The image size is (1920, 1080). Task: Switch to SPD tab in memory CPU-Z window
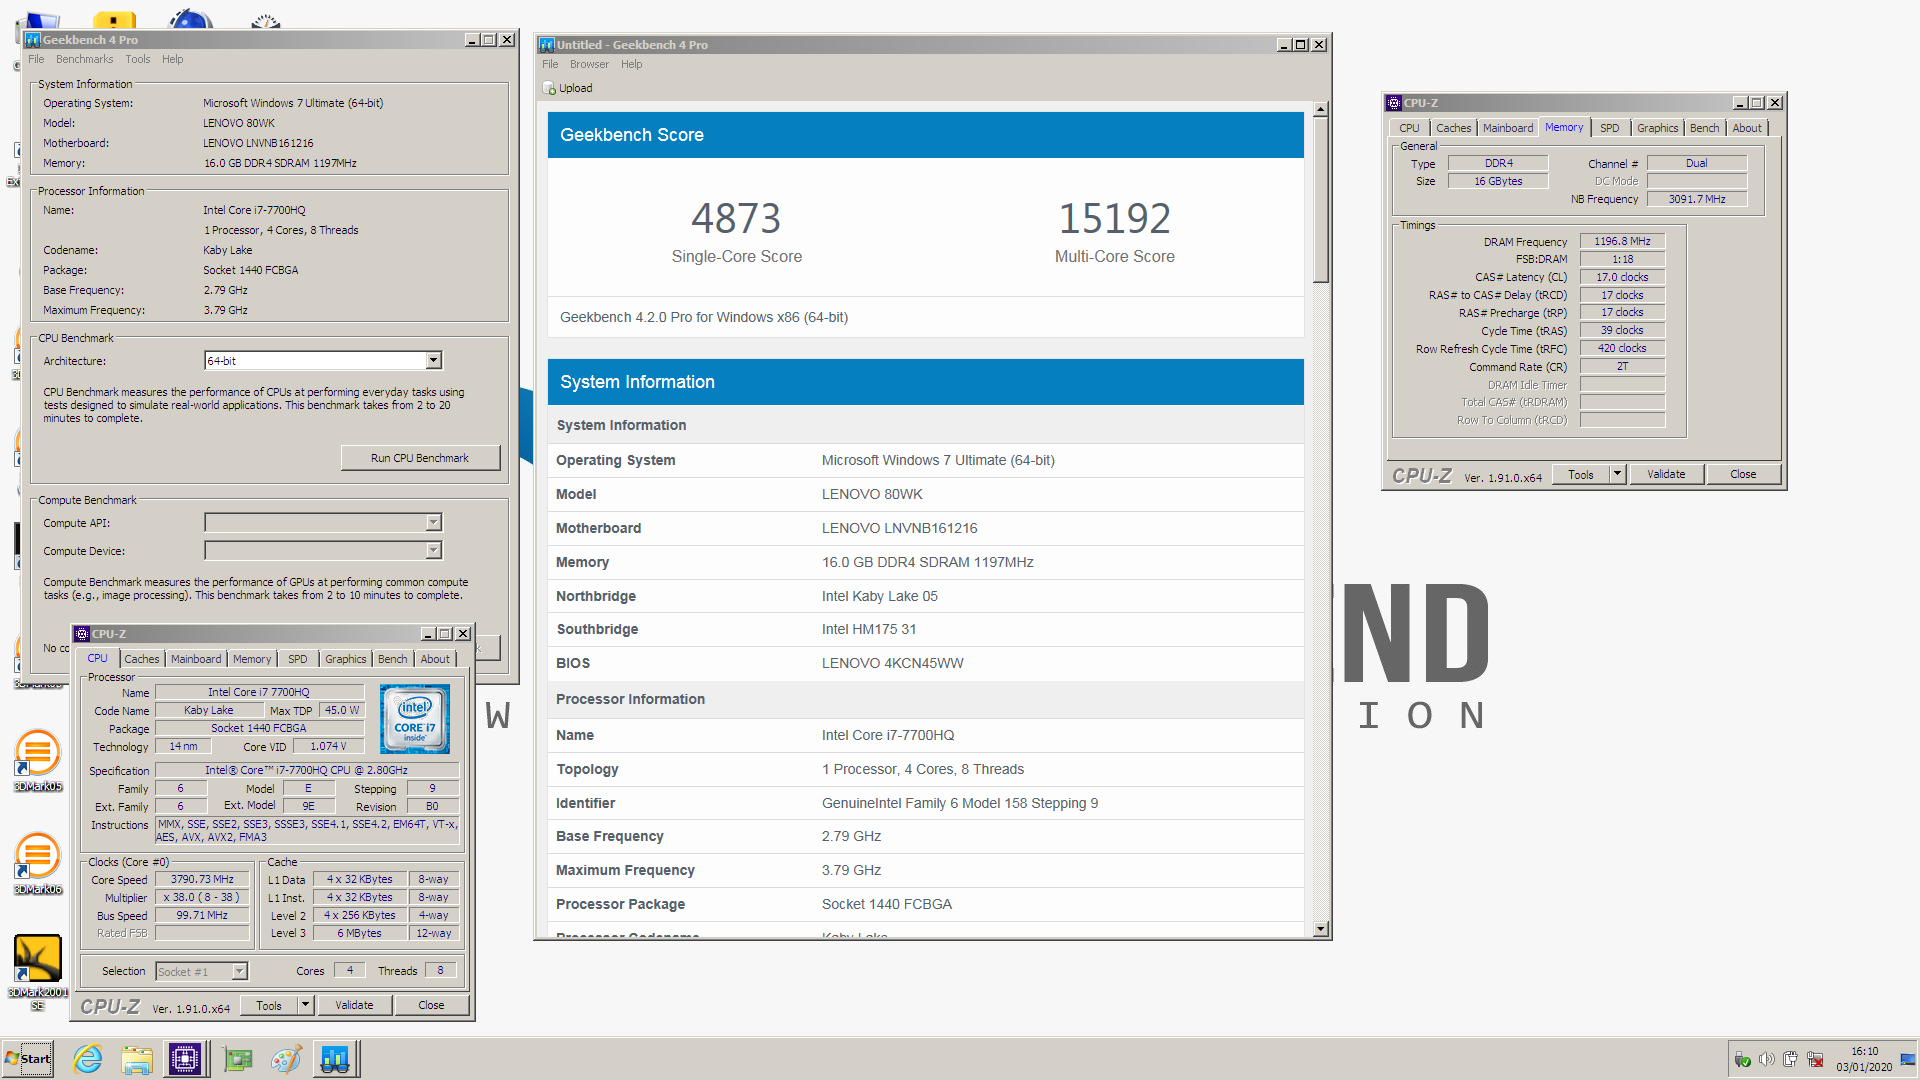pos(1610,128)
